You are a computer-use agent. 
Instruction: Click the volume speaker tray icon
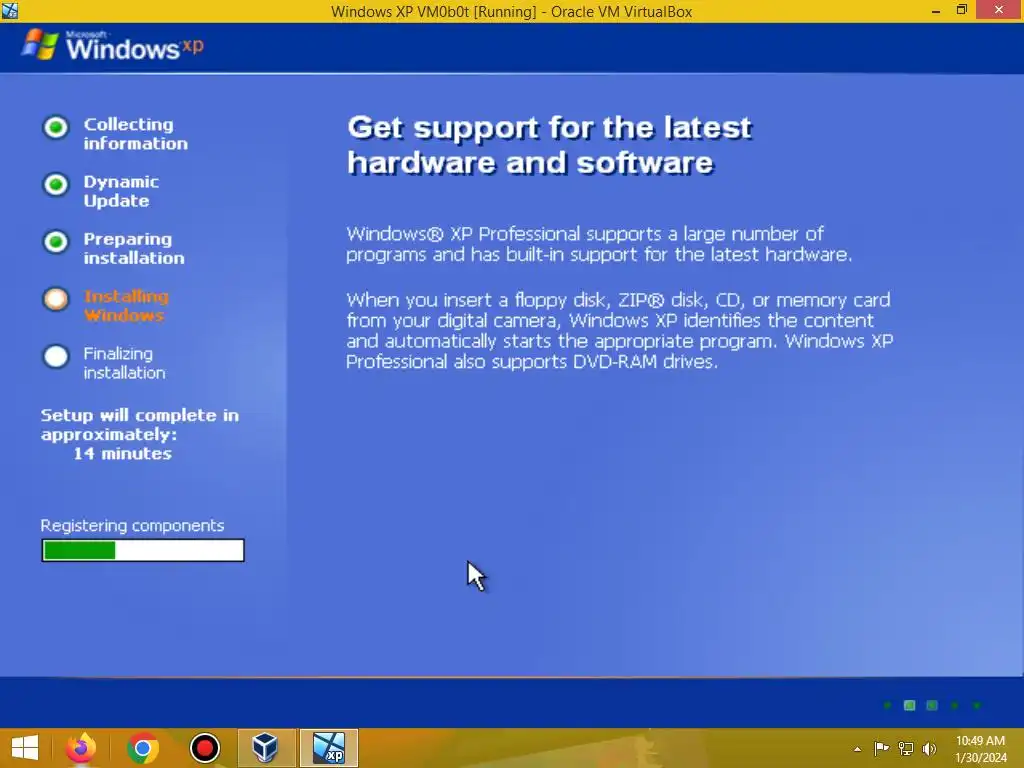(929, 748)
